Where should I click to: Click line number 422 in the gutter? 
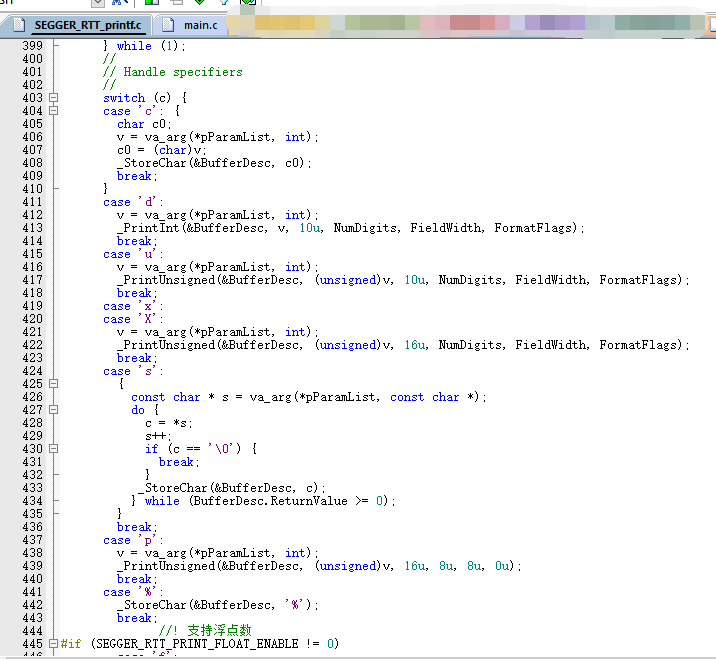(x=32, y=345)
